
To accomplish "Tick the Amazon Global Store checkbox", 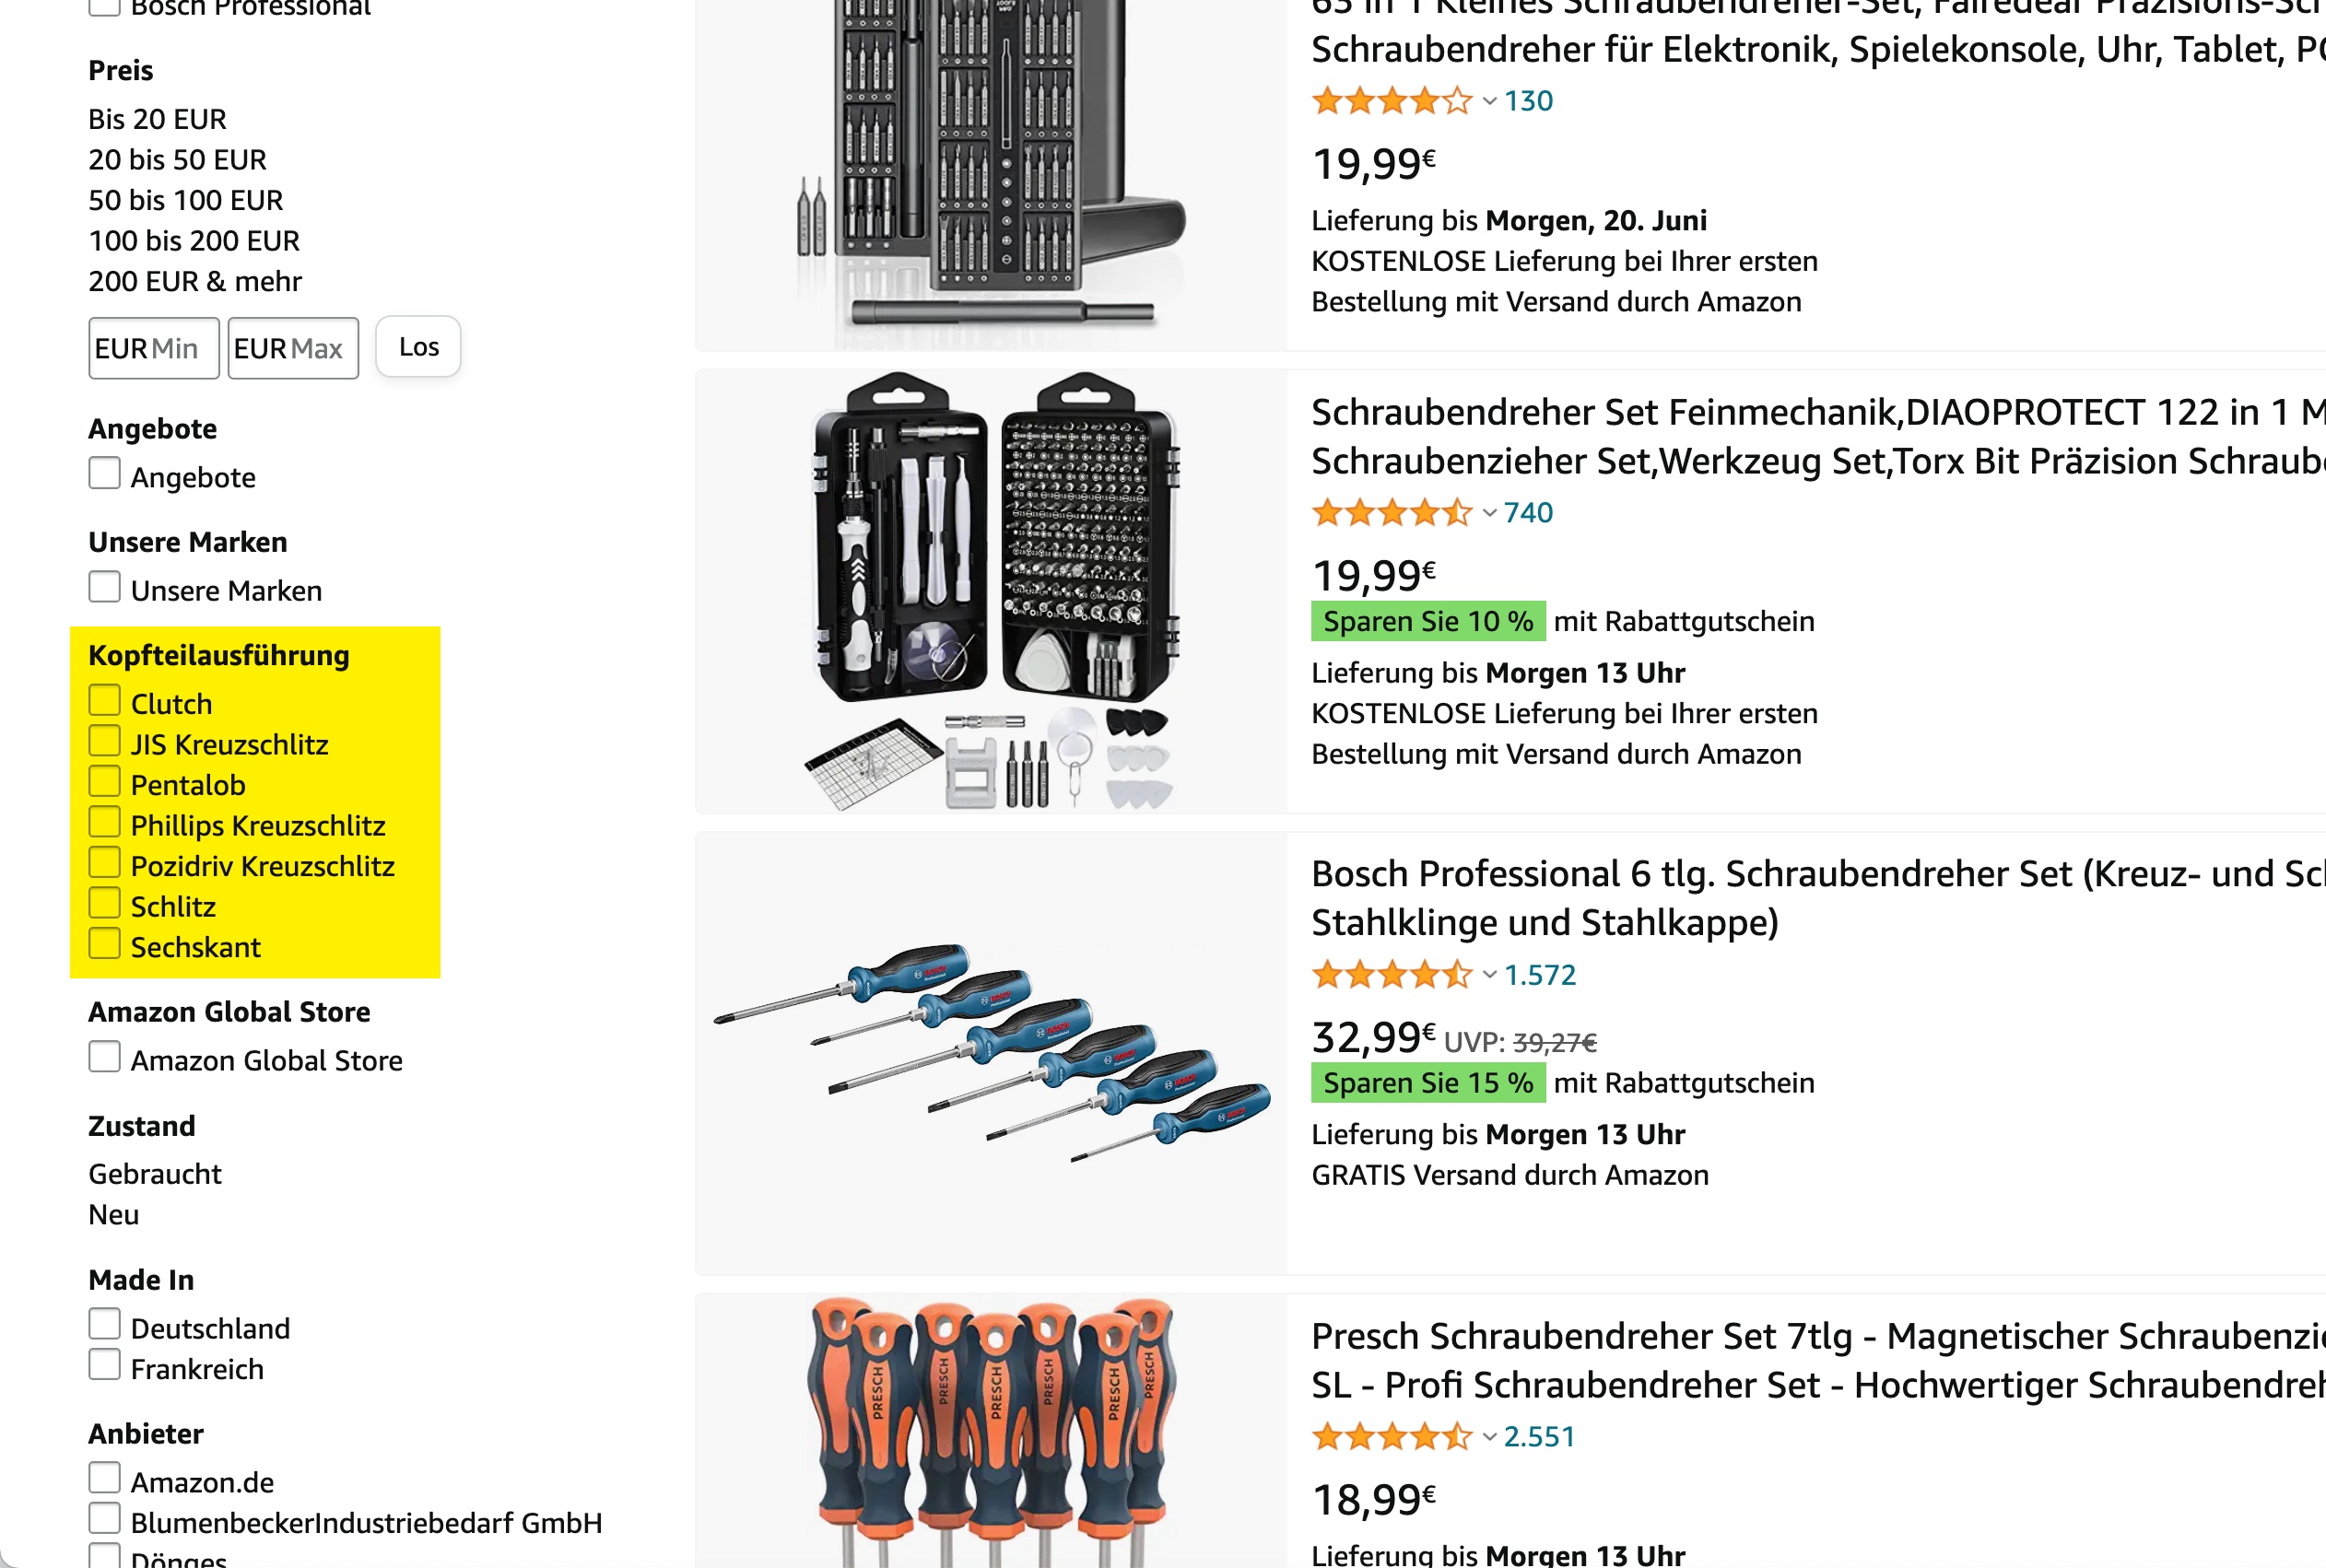I will [104, 1057].
